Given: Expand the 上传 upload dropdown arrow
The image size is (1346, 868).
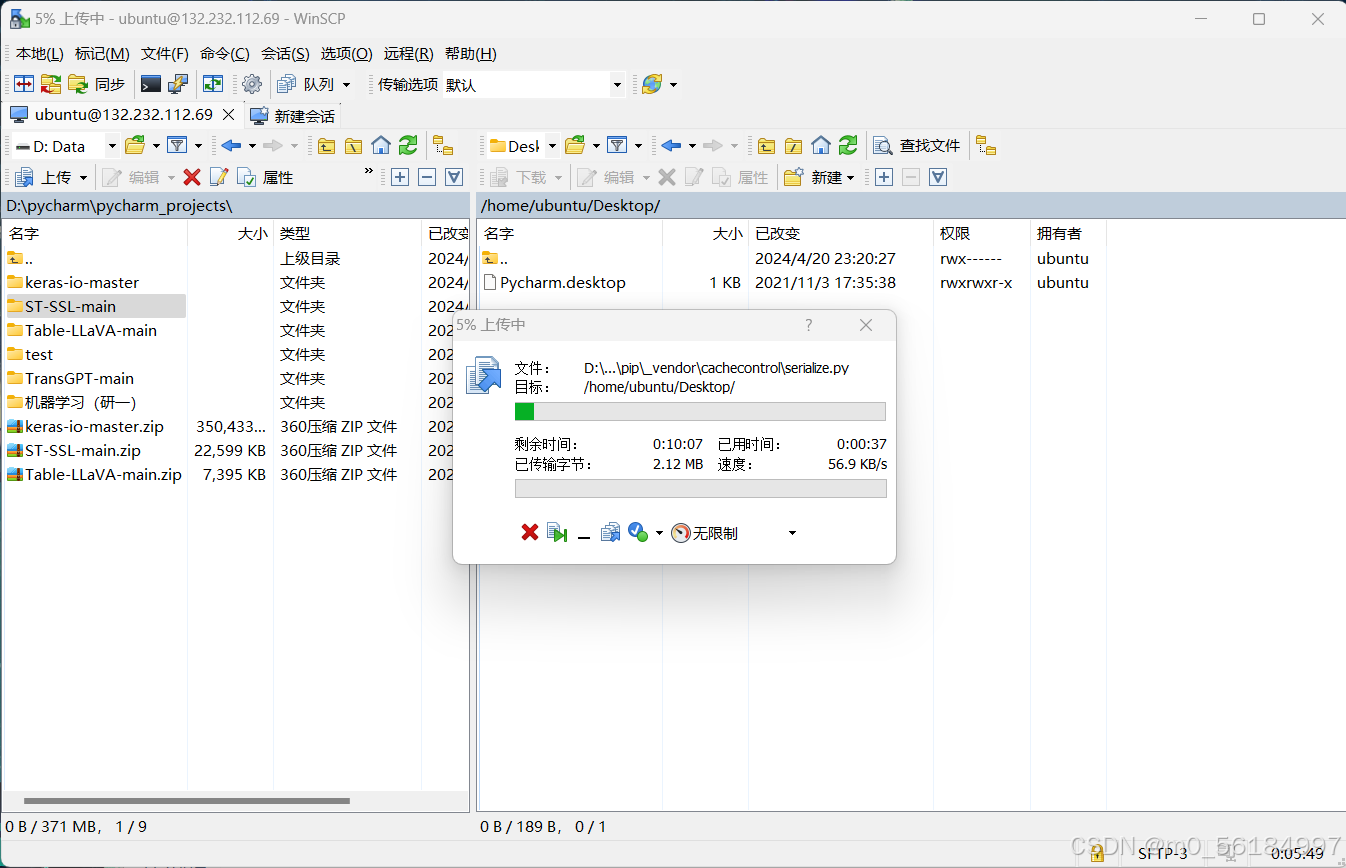Looking at the screenshot, I should [83, 177].
